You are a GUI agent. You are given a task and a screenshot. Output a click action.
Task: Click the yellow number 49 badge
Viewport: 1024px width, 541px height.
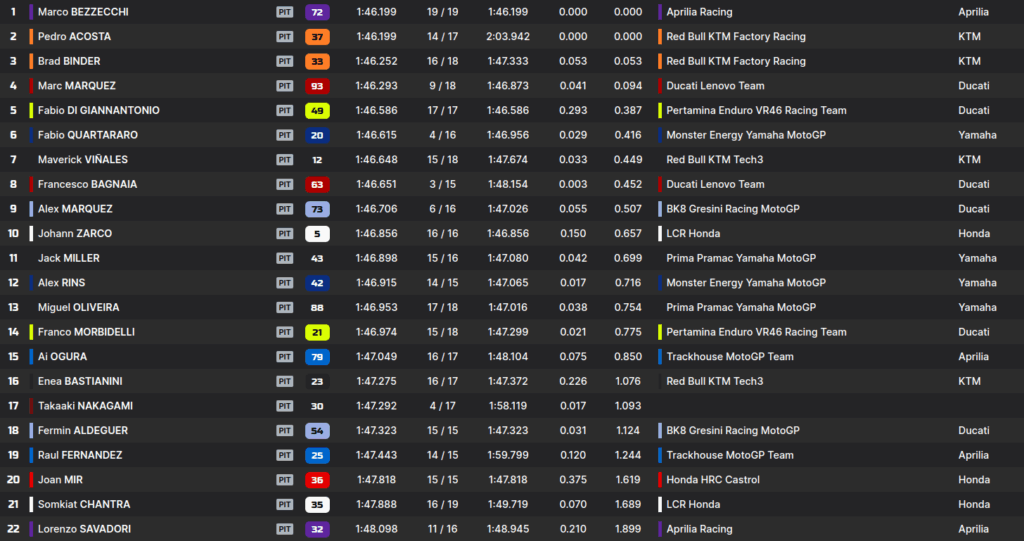(317, 110)
